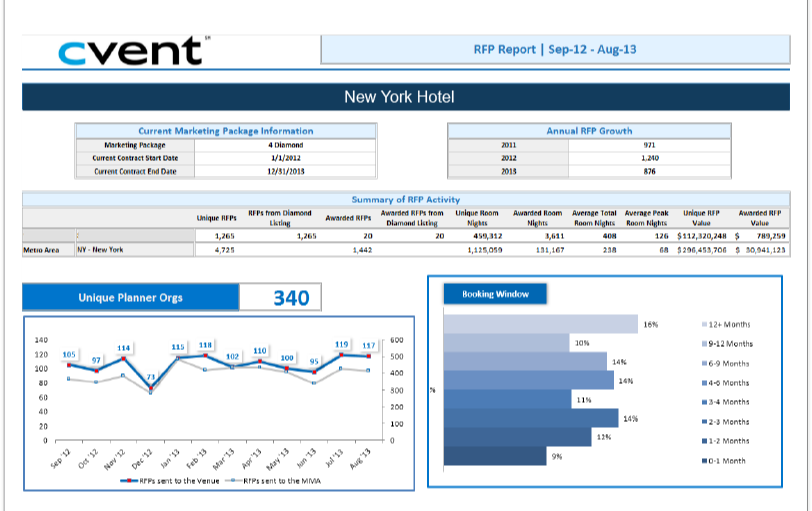Viewport: 812px width, 511px height.
Task: Select the hotel unique RFP value $112,320,248
Action: coord(702,236)
